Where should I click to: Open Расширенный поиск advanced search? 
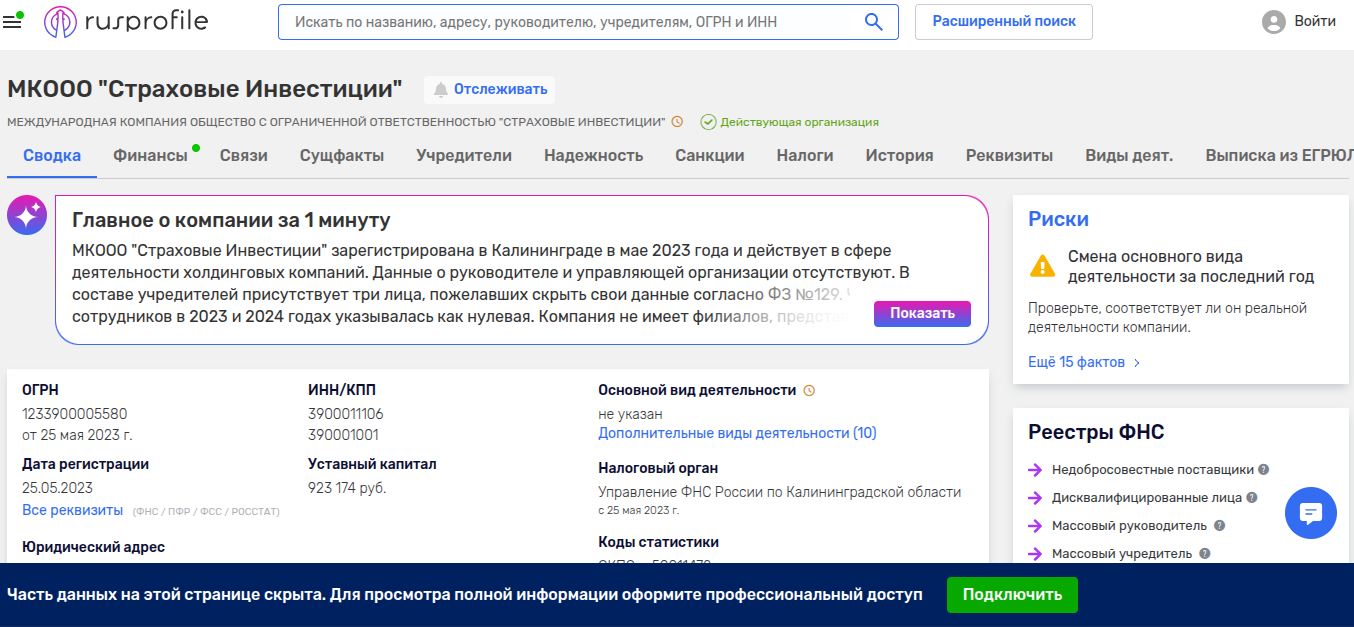click(1003, 22)
